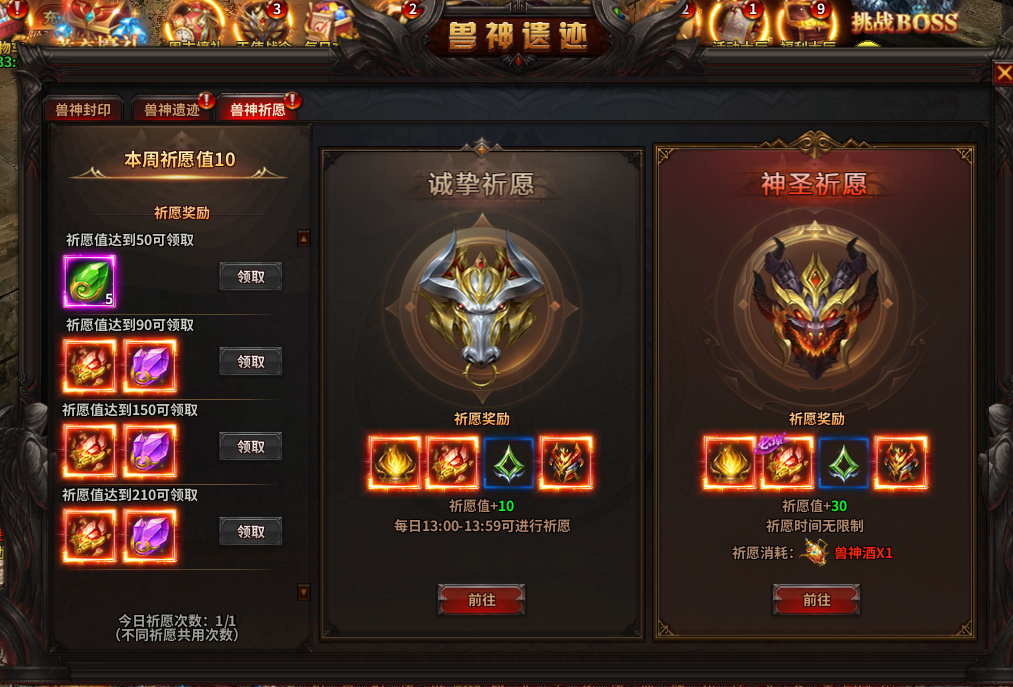
Task: Click the golden flame reward under 诚挚祈愿
Action: (395, 463)
